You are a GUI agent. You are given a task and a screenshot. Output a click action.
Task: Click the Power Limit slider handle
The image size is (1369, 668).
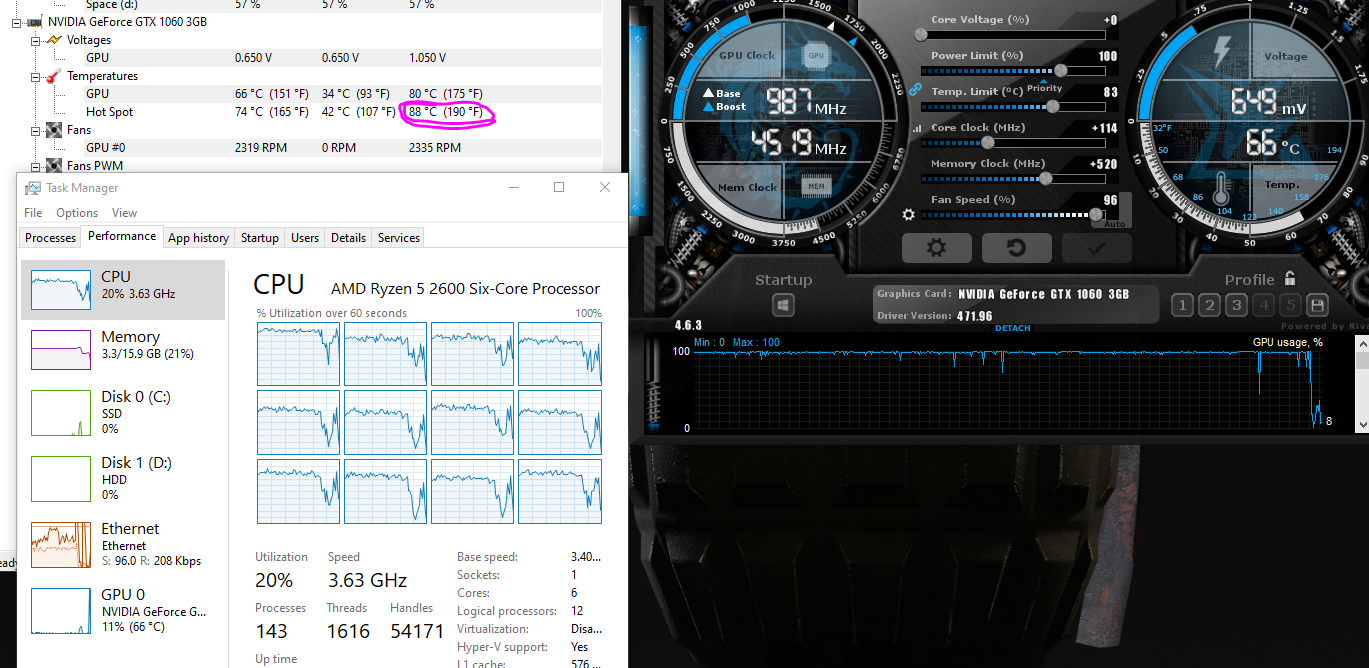[1060, 70]
